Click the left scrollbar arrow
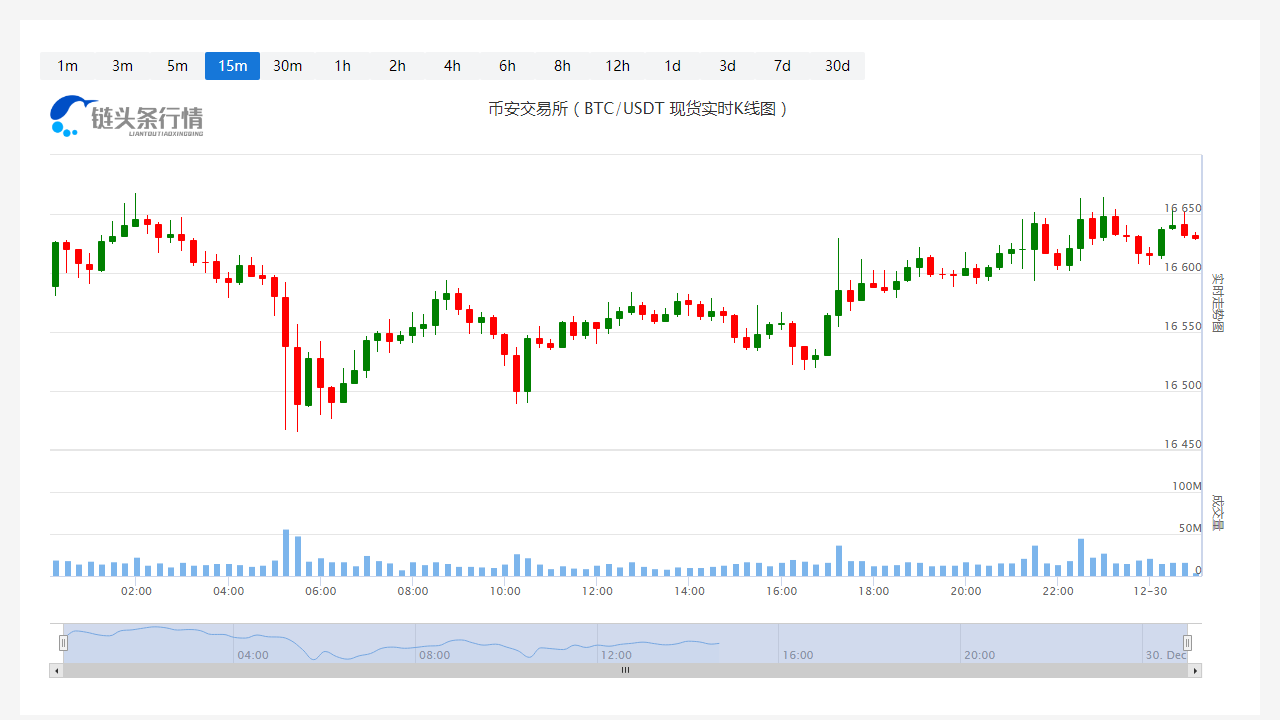 pyautogui.click(x=56, y=670)
